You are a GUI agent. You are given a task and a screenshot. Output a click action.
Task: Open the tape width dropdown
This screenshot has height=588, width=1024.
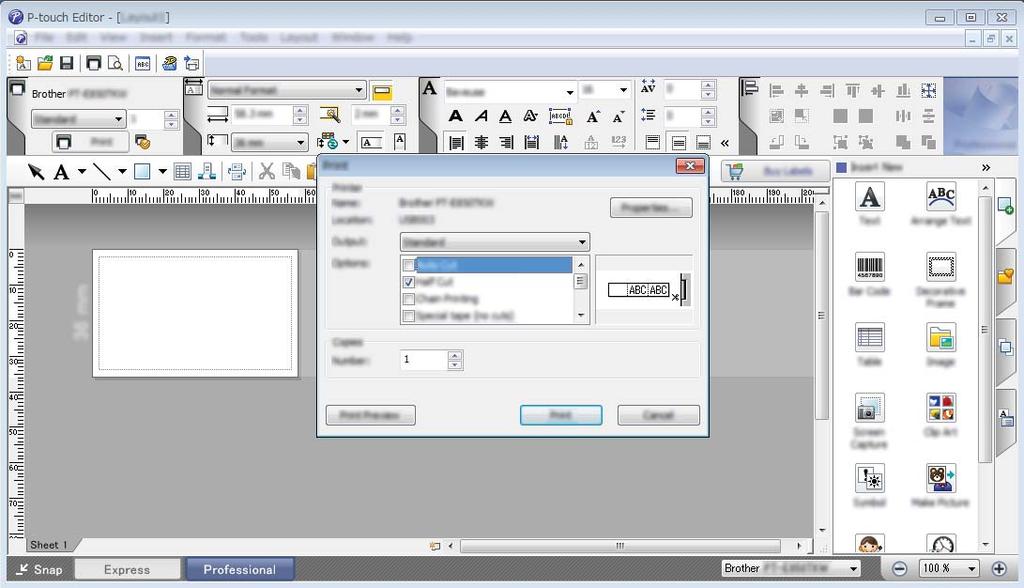click(270, 142)
